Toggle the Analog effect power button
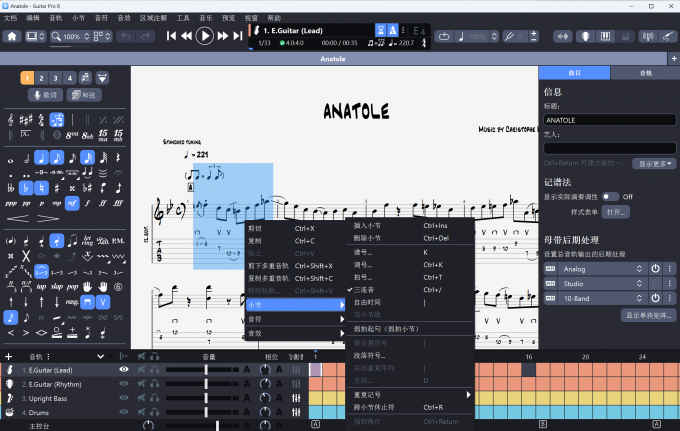Image resolution: width=680 pixels, height=431 pixels. [x=656, y=268]
